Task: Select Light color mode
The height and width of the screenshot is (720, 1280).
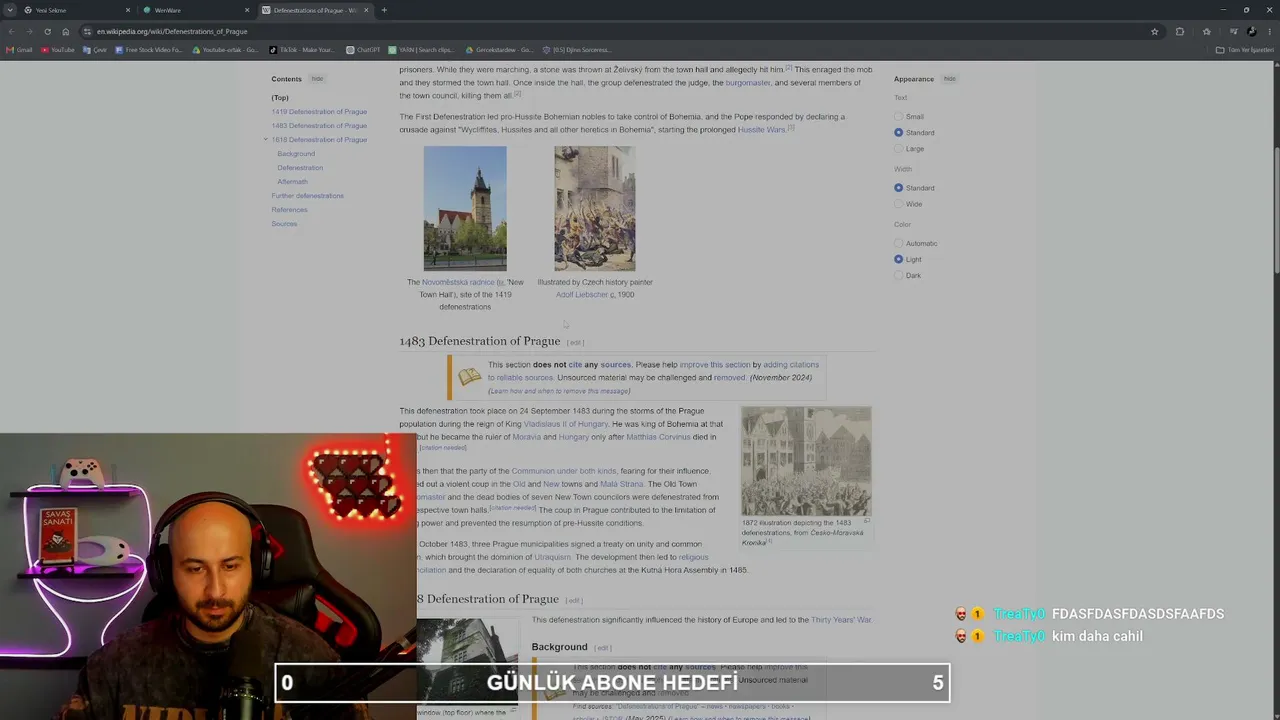Action: 898,260
